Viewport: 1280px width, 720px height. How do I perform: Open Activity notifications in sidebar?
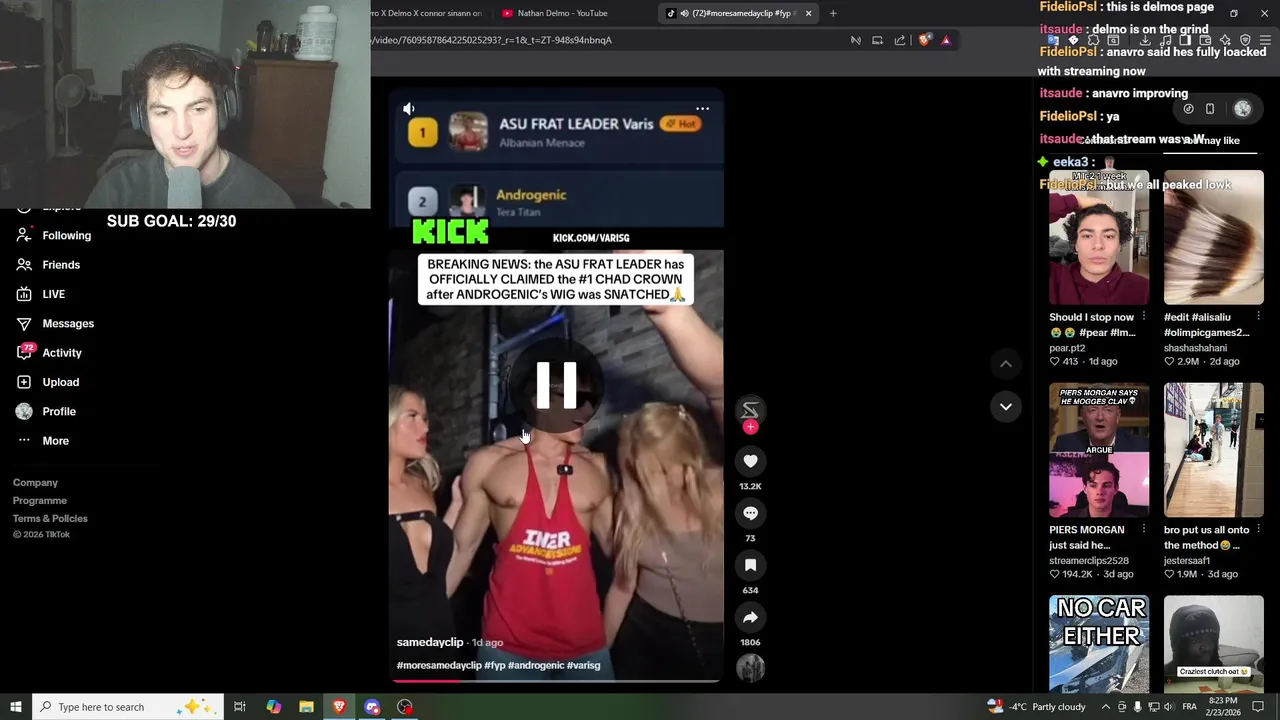49,352
